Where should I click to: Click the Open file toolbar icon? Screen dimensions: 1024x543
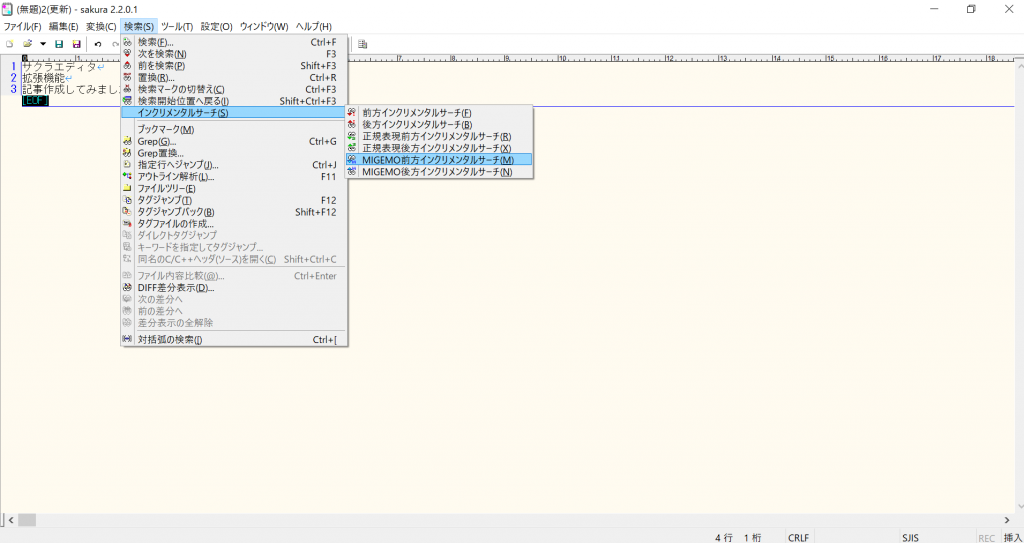click(x=27, y=44)
